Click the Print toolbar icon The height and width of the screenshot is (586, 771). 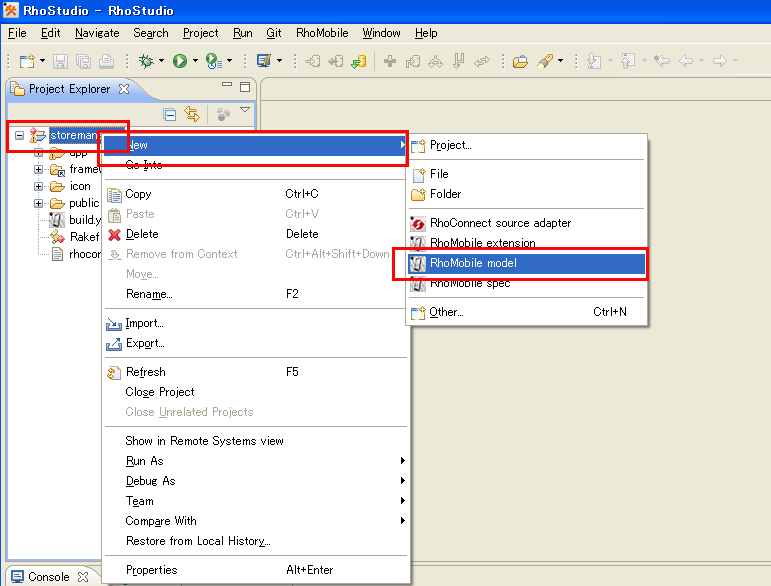(x=107, y=61)
